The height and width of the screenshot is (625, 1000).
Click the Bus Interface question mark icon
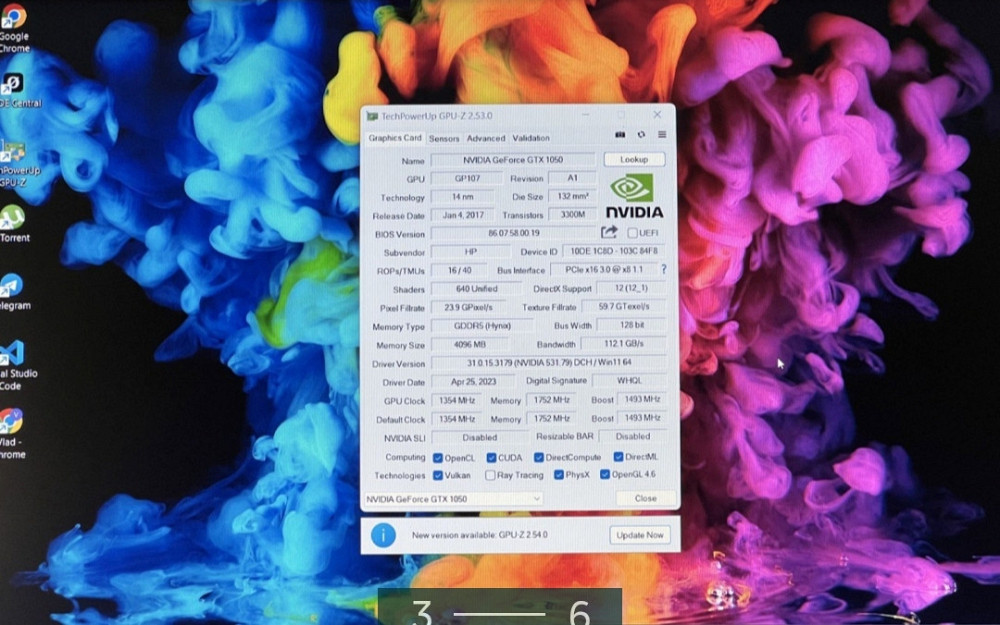tap(662, 270)
